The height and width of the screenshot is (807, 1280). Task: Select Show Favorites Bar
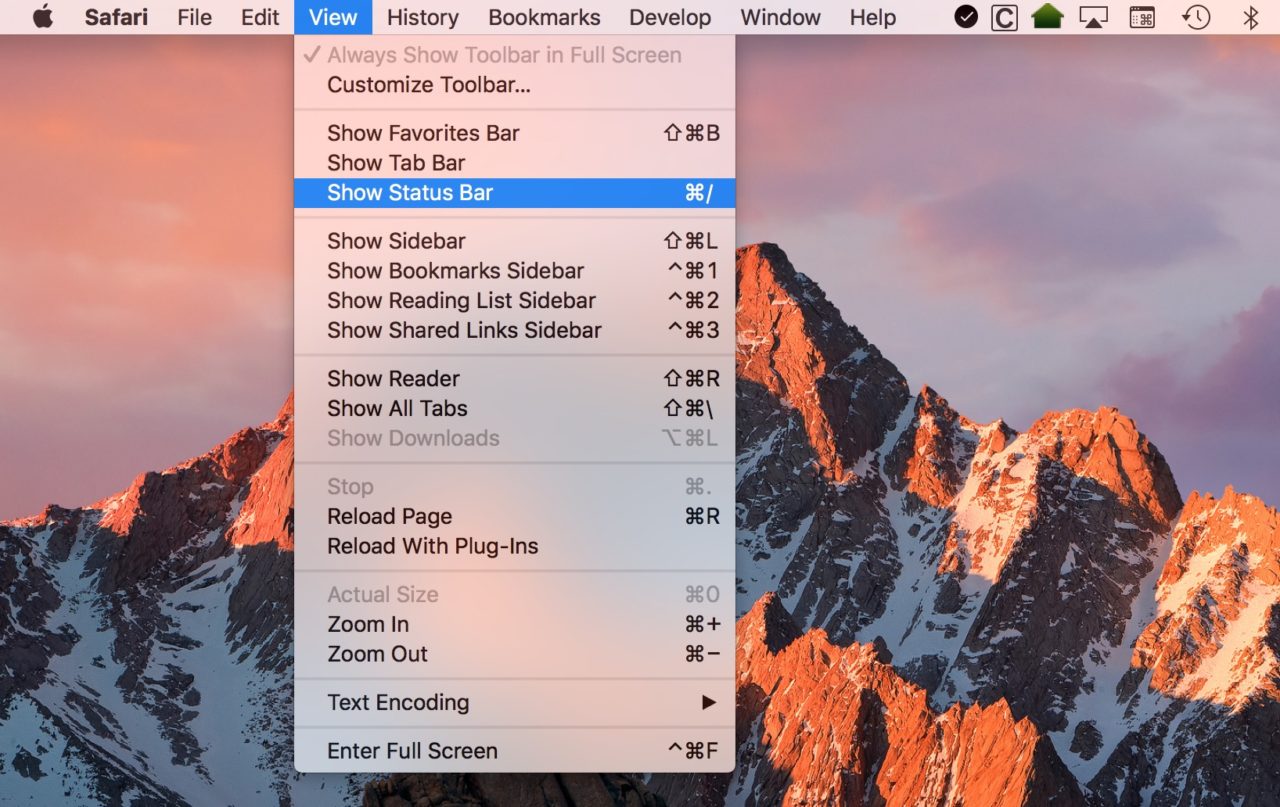(x=514, y=133)
